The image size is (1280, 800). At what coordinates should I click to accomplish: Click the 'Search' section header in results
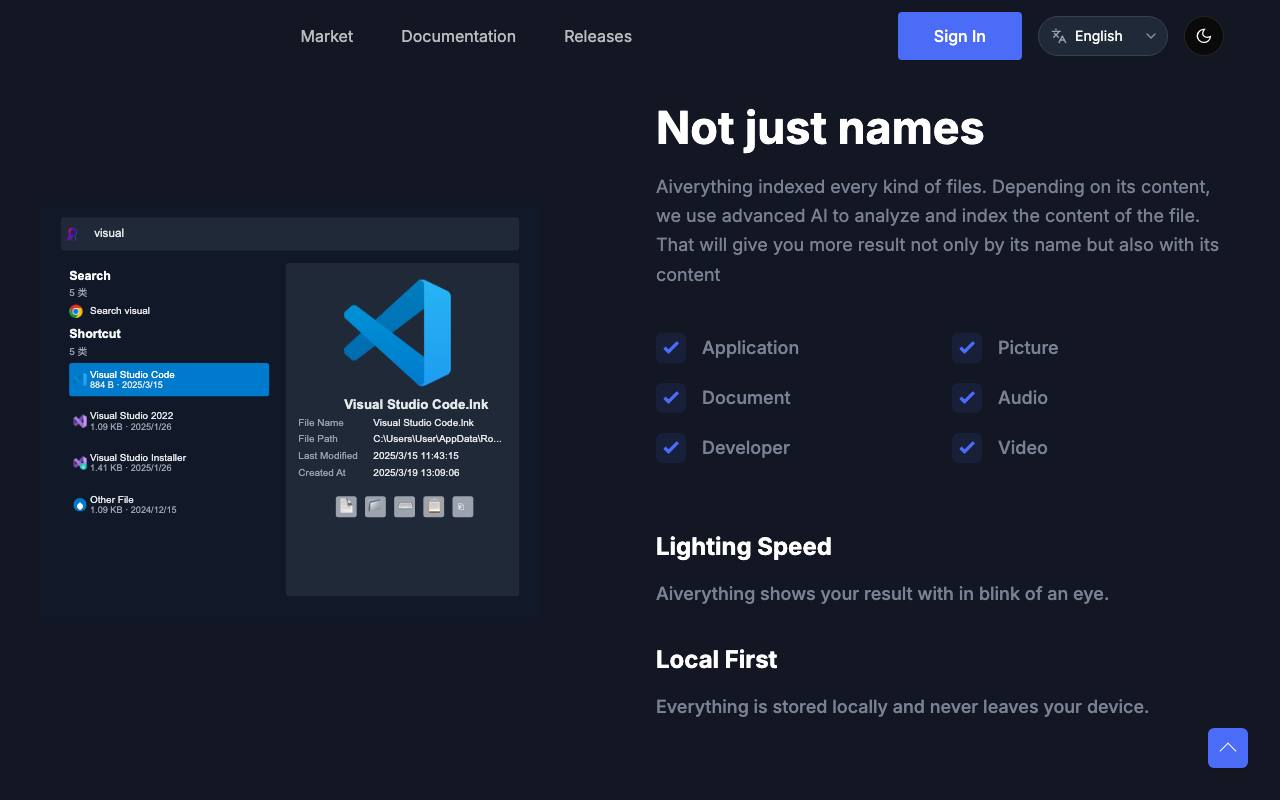(90, 276)
